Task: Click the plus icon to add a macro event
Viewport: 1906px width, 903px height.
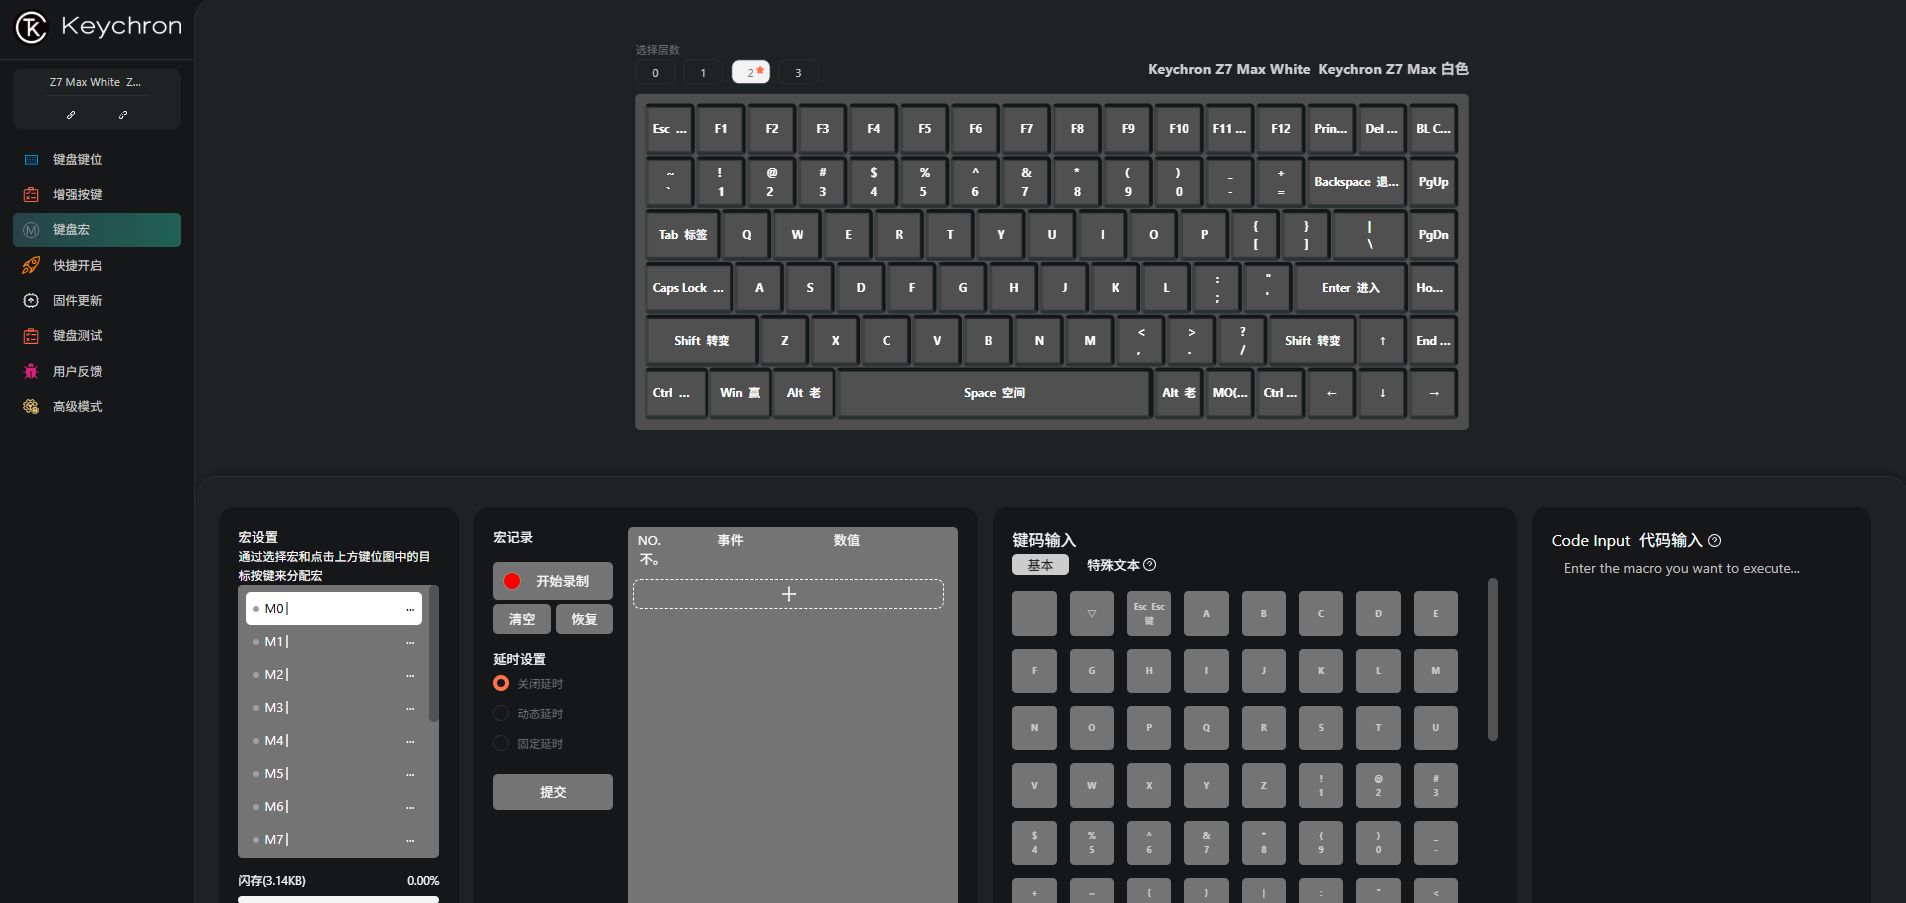Action: pyautogui.click(x=788, y=594)
